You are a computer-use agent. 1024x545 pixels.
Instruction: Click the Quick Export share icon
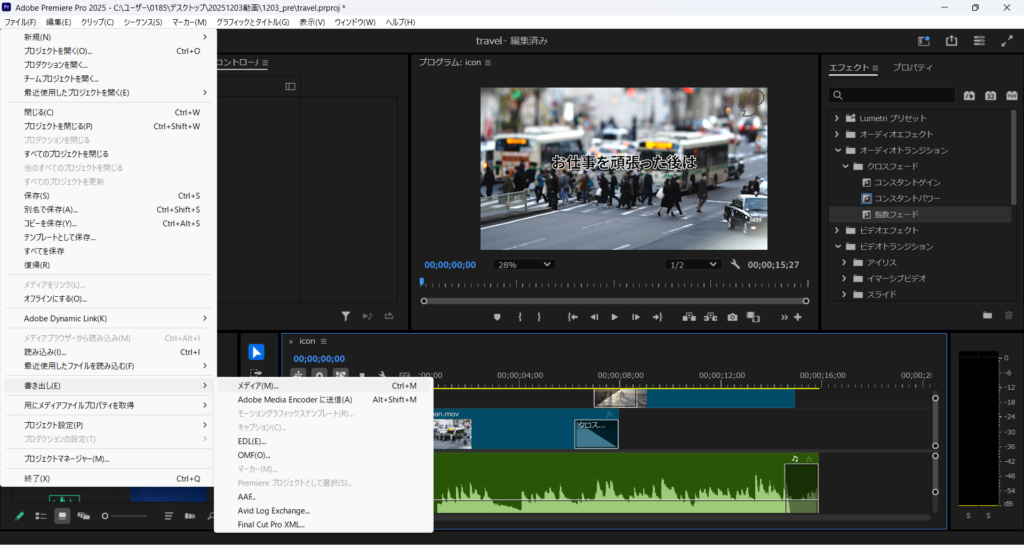(x=951, y=41)
